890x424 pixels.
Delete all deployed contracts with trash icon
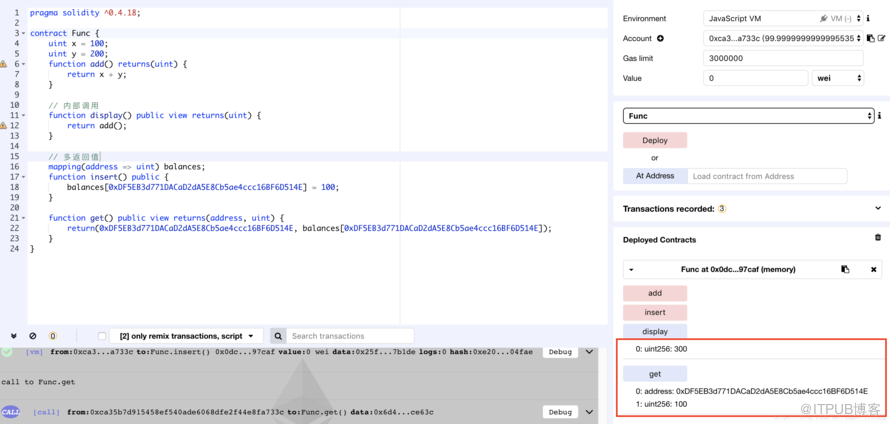click(x=878, y=238)
